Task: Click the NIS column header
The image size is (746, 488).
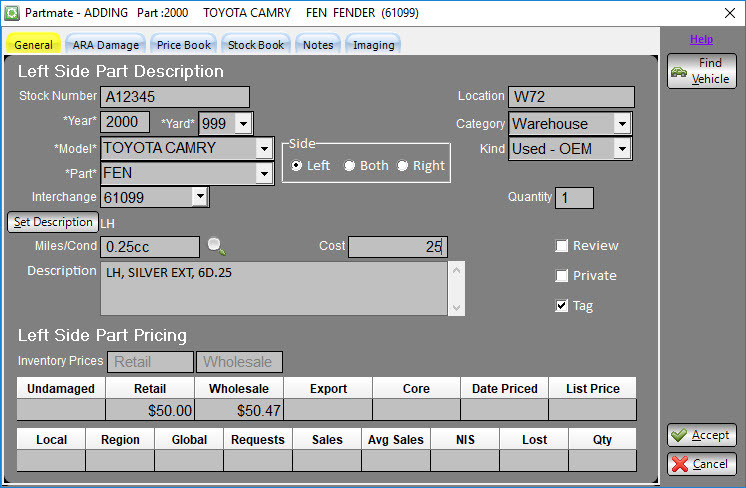Action: coord(465,439)
